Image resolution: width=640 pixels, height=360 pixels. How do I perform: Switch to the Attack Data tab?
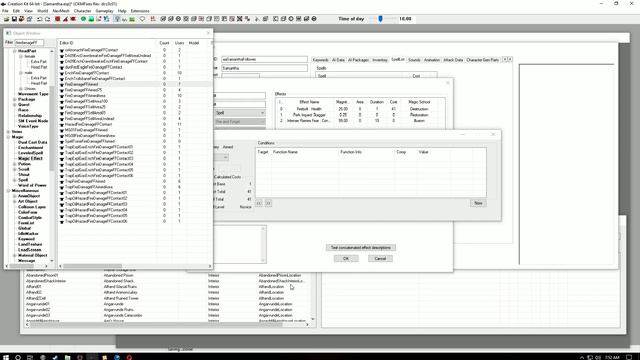tap(453, 60)
